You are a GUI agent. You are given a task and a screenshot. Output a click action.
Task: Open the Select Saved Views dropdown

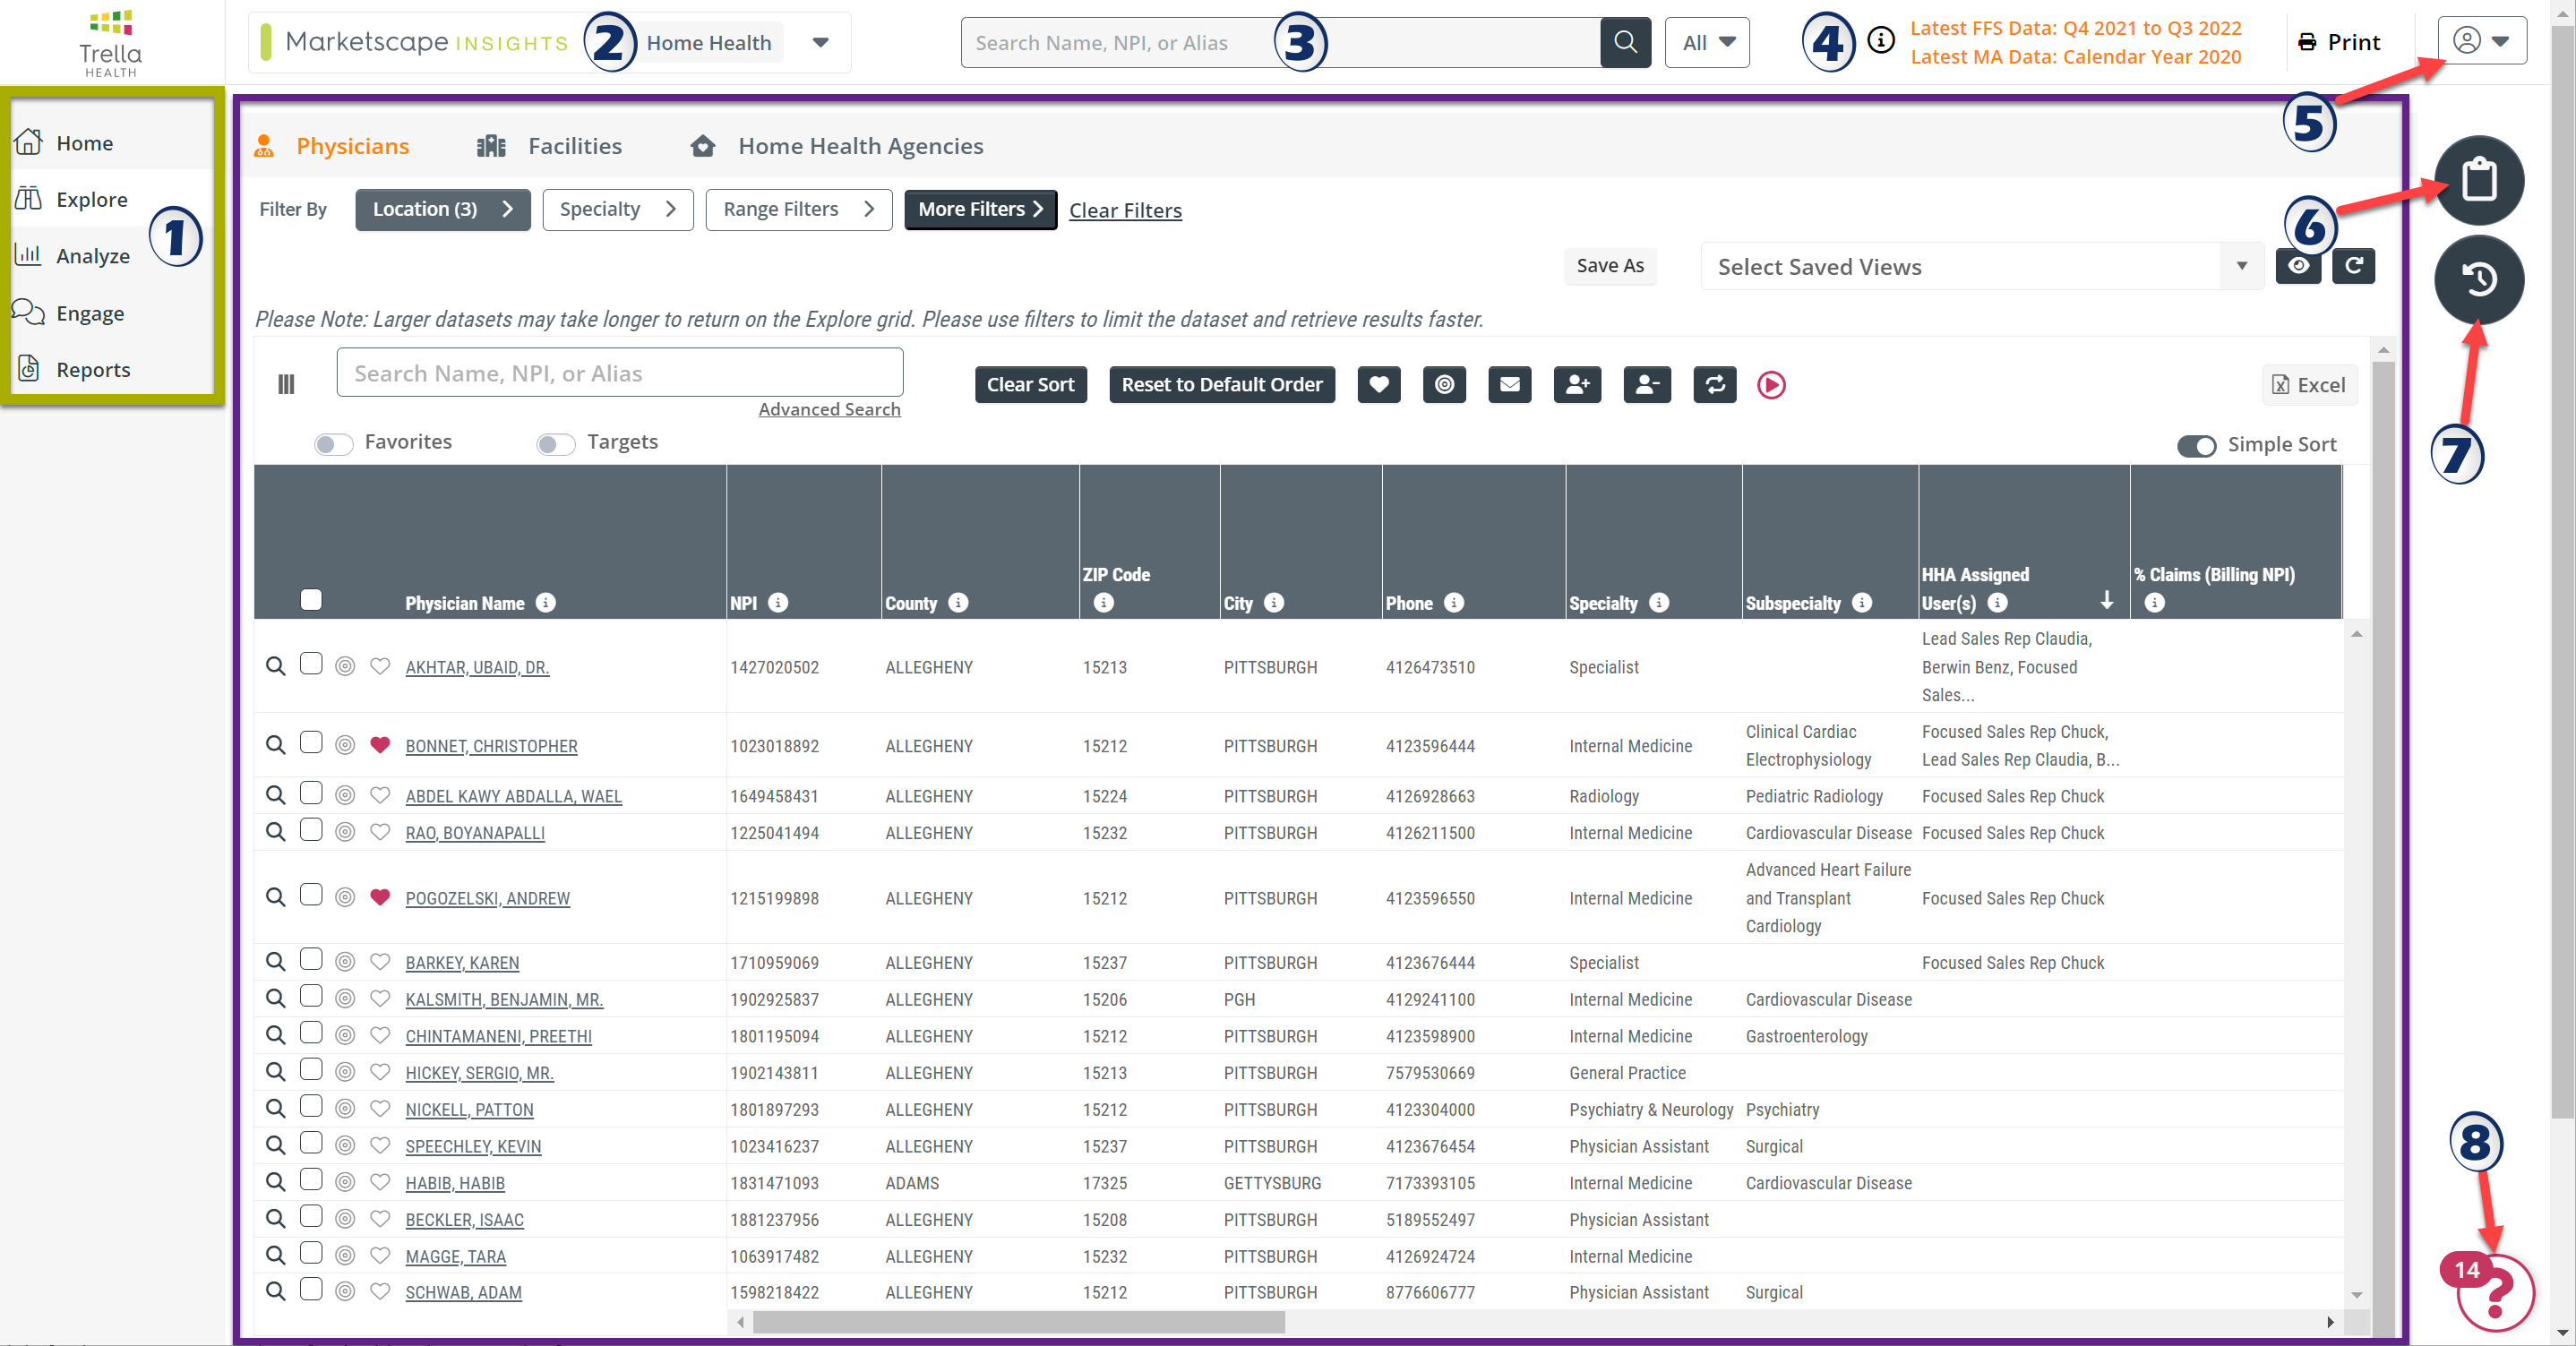click(x=1981, y=267)
